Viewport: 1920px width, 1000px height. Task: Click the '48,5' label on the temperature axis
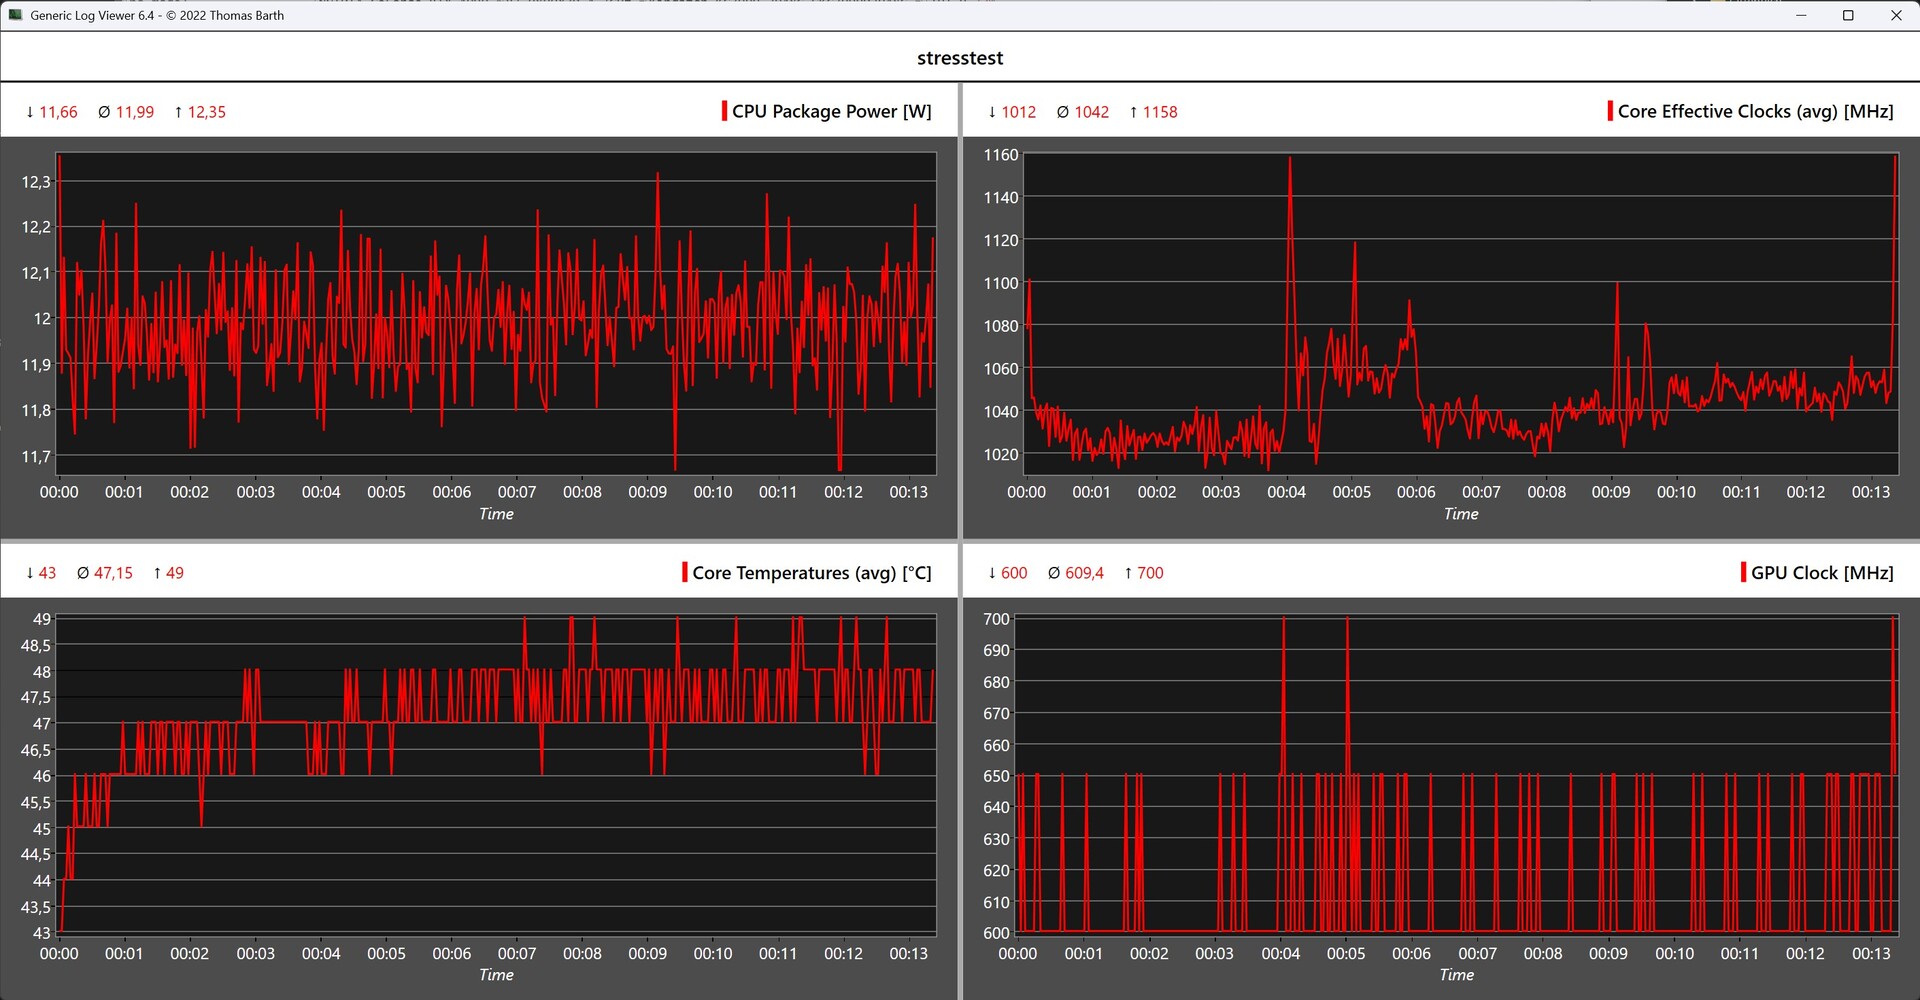coord(36,646)
